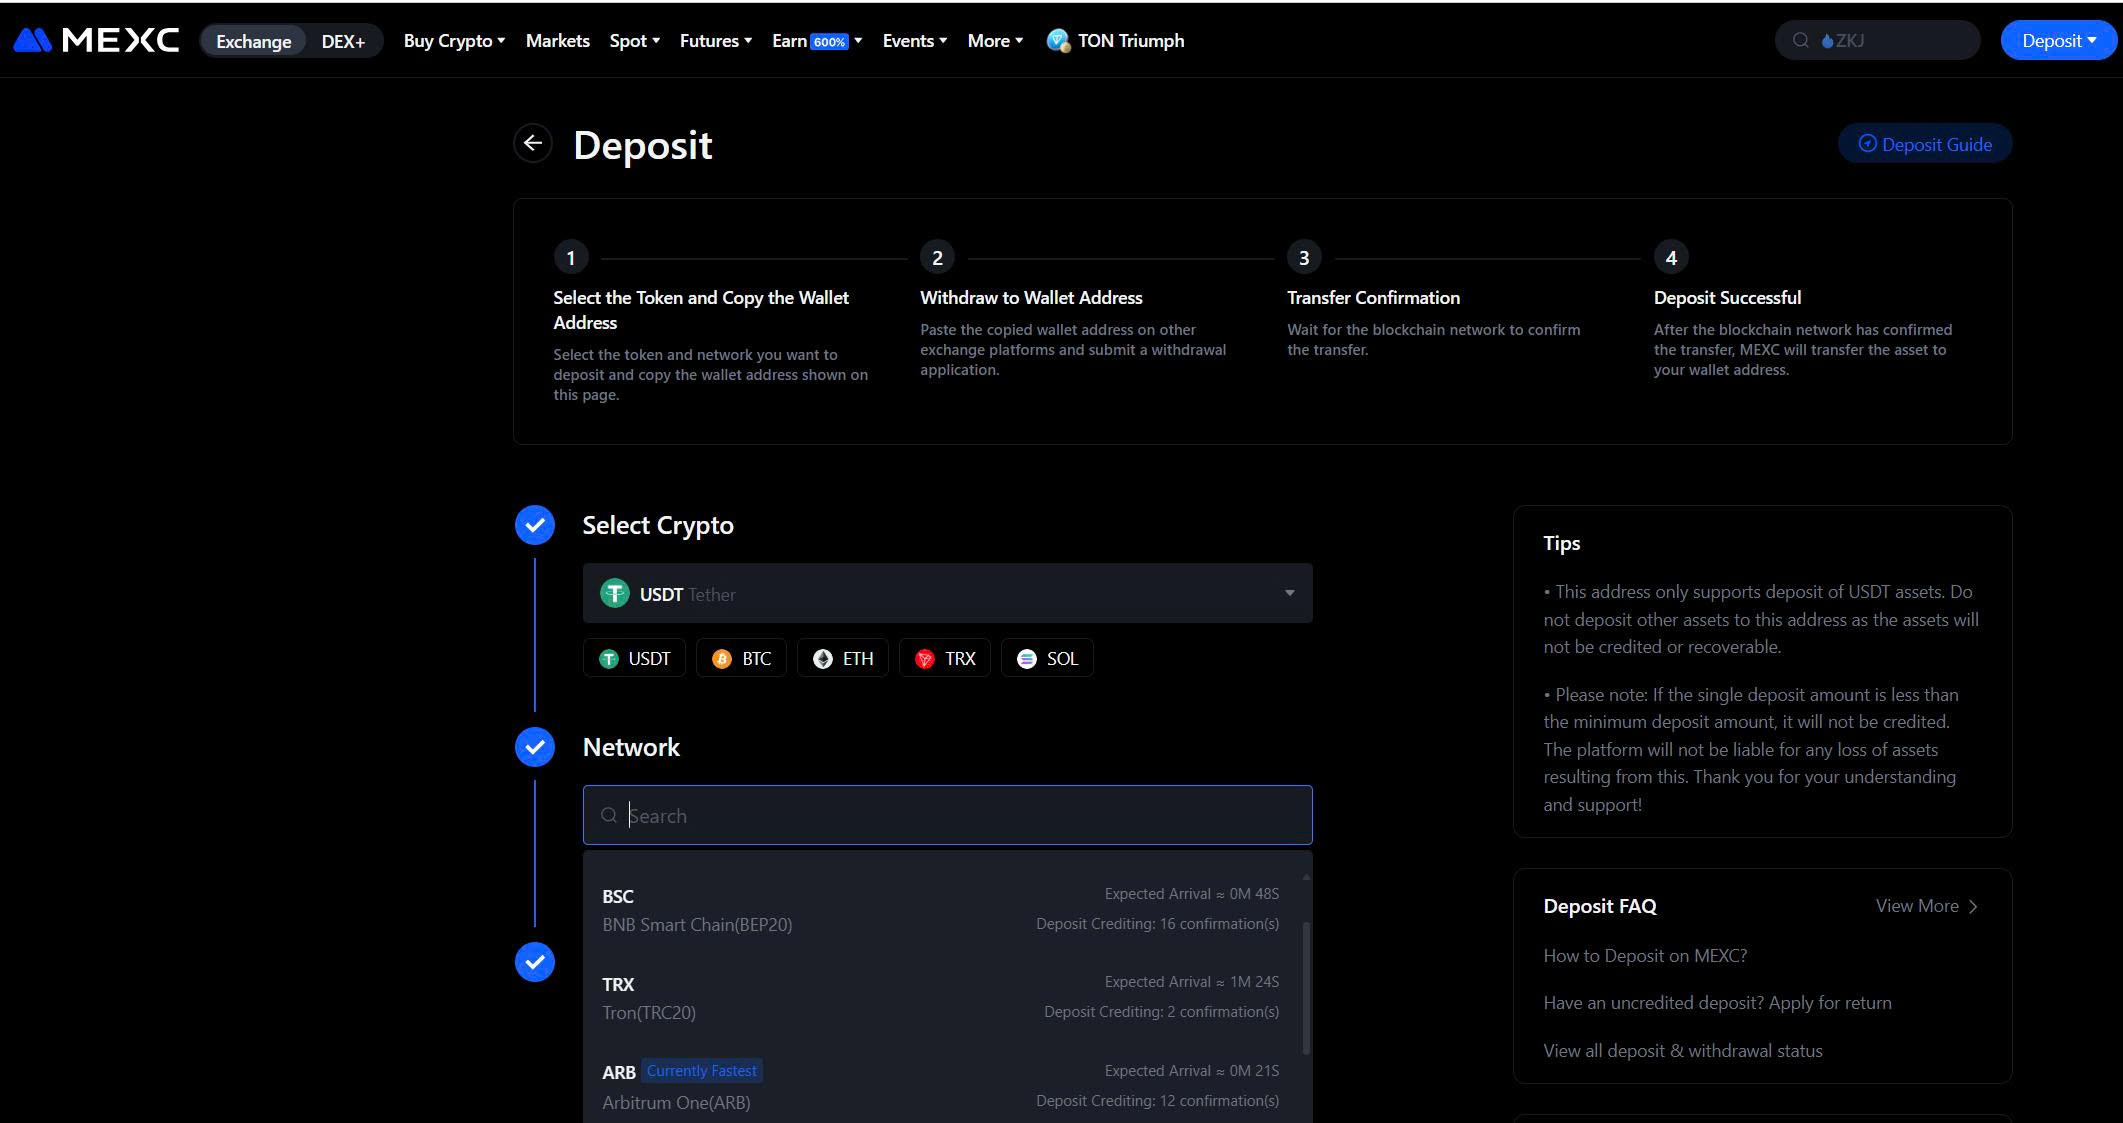Choose the SOL quick-select chip
The image size is (2123, 1123).
tap(1047, 658)
